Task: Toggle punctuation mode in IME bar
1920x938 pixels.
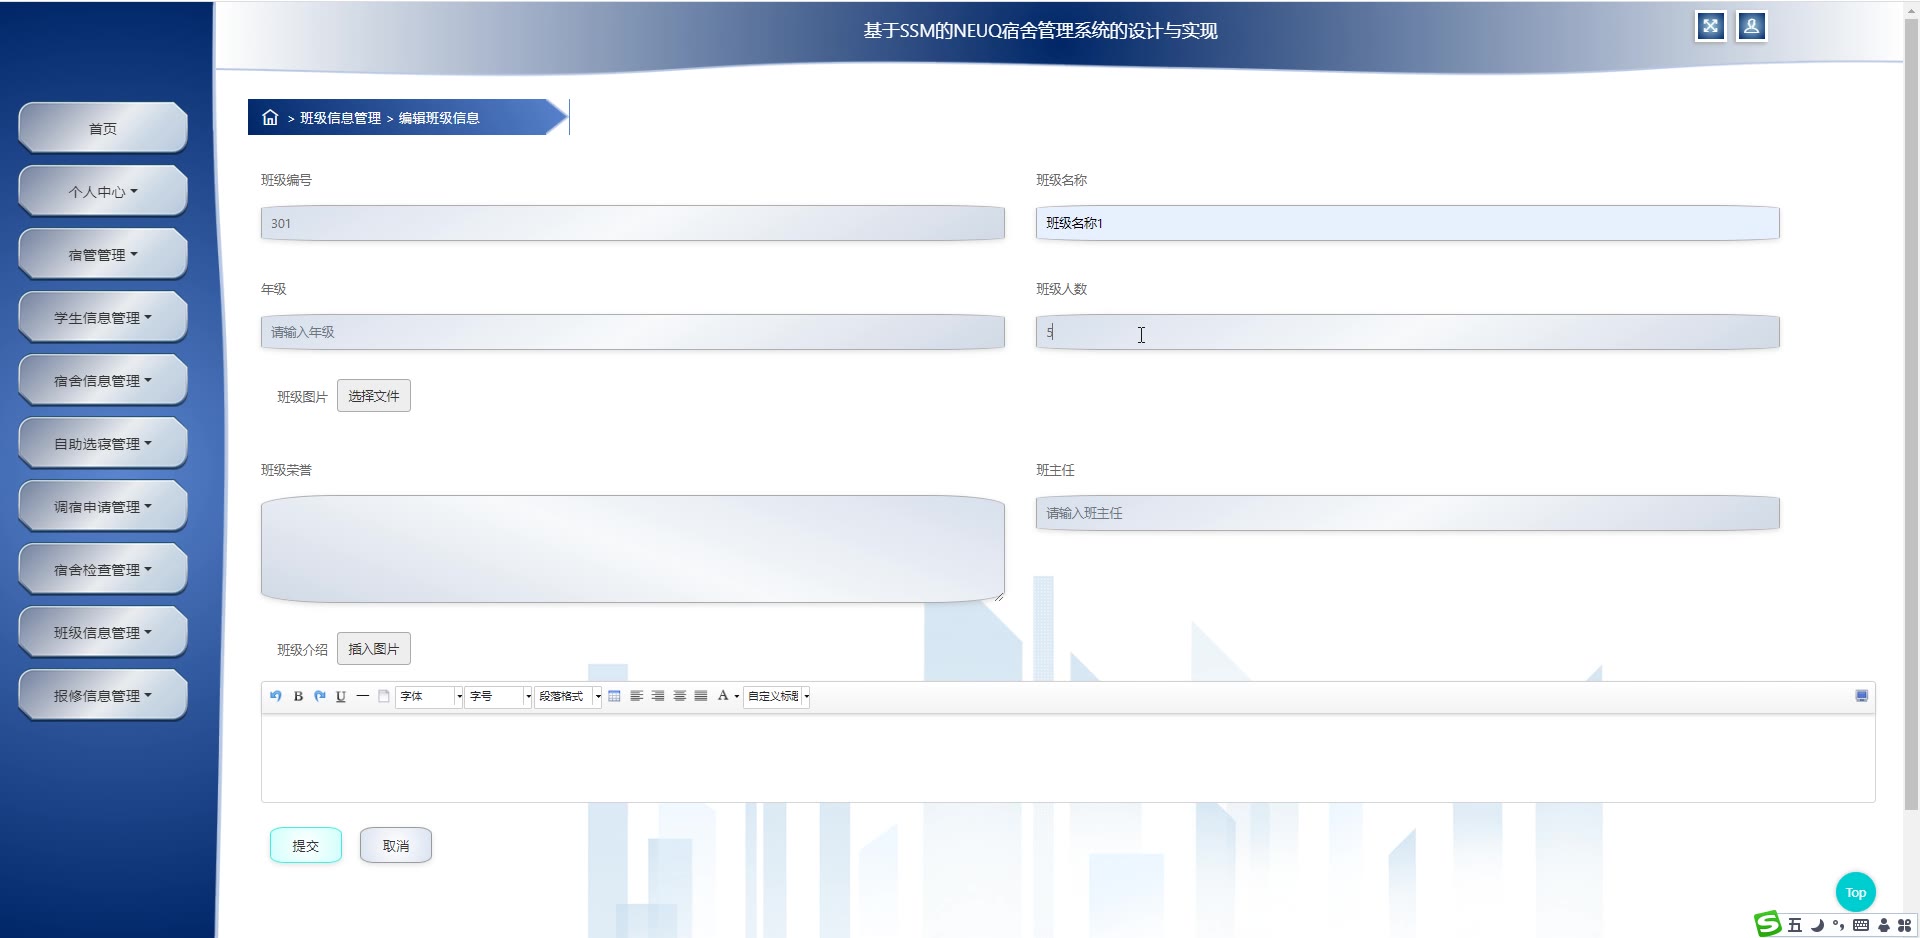Action: click(x=1838, y=925)
